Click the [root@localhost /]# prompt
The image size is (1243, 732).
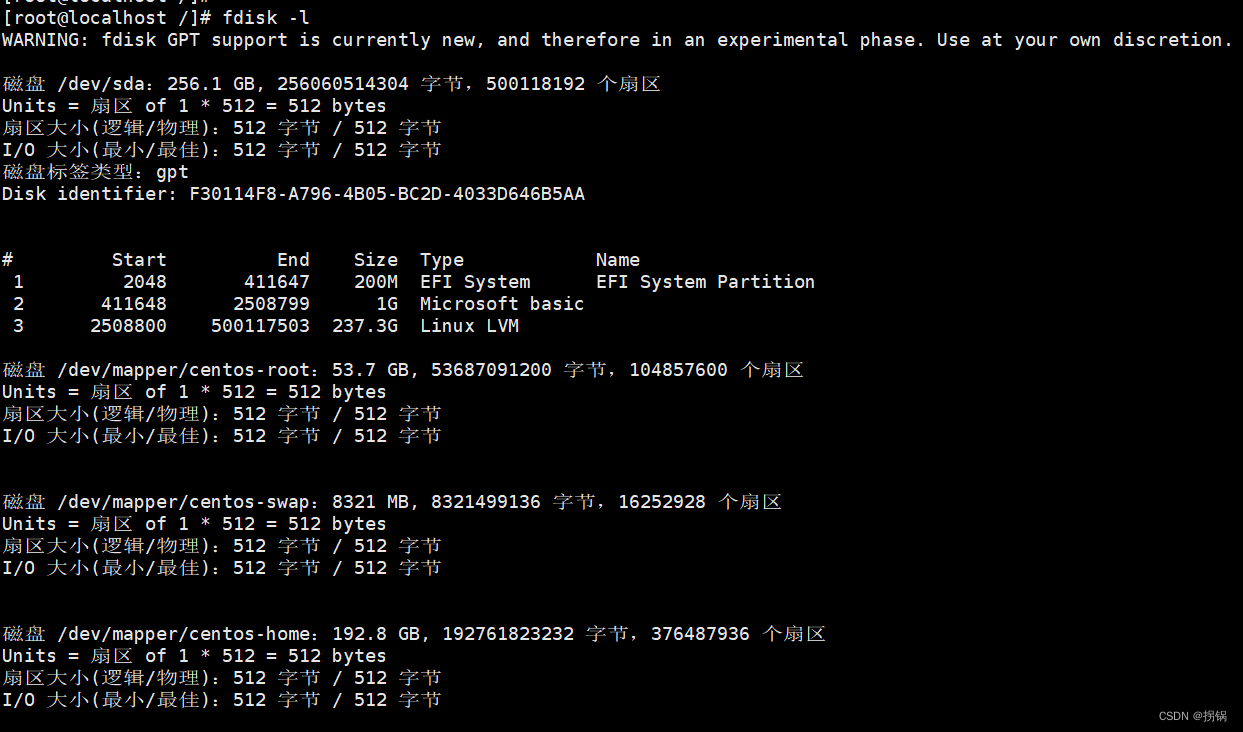tap(107, 18)
